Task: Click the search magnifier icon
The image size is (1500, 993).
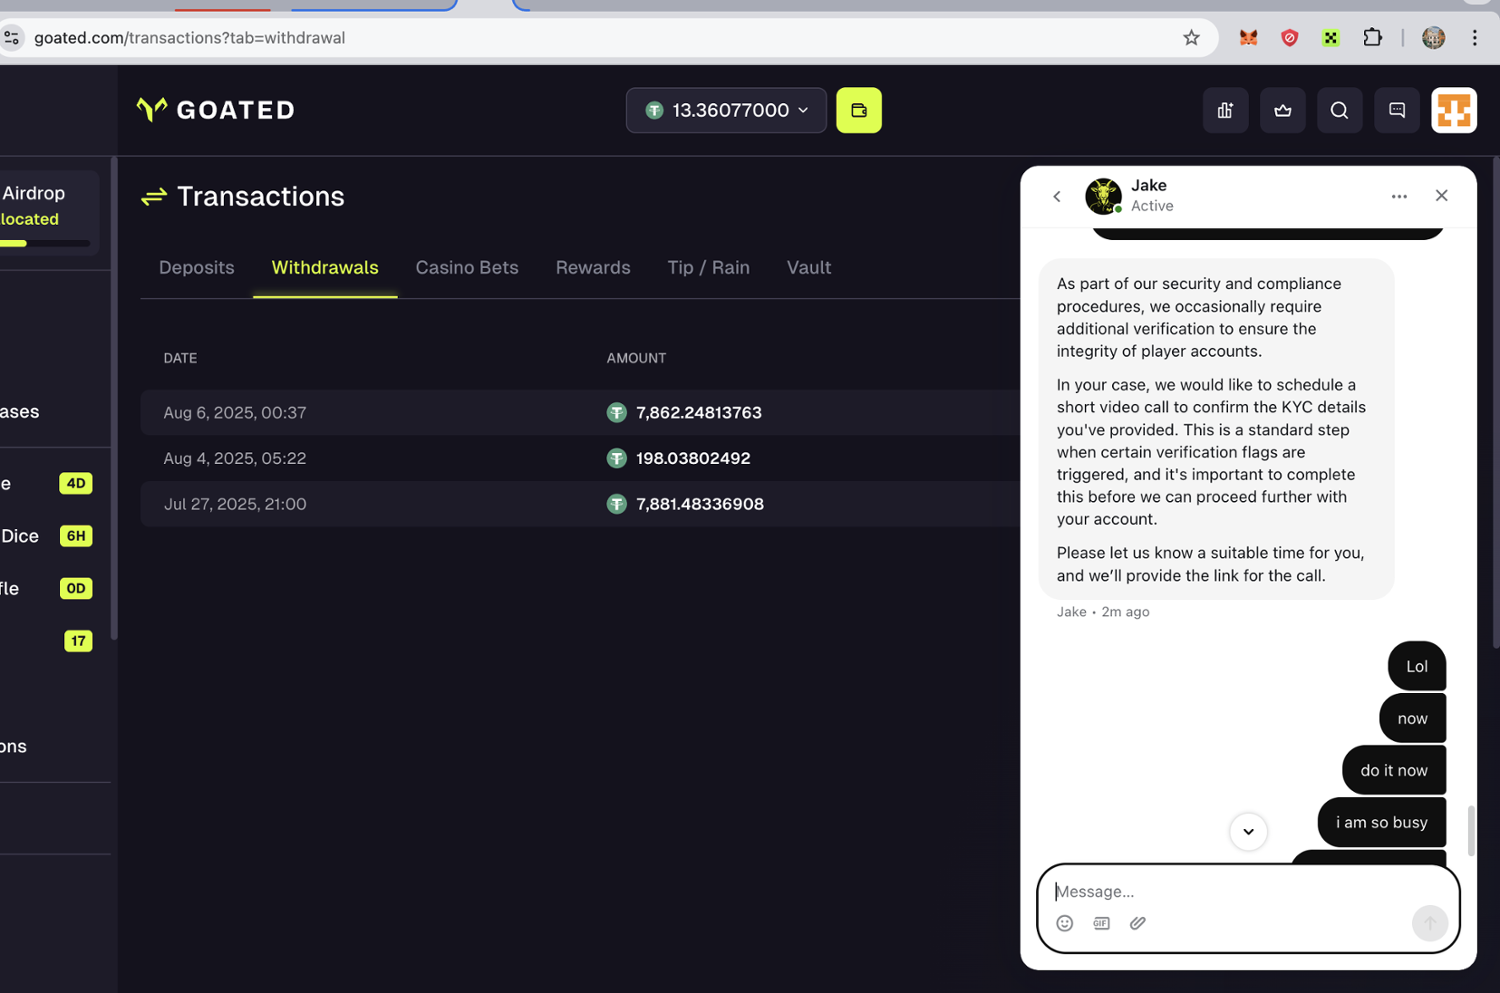Action: [x=1339, y=110]
